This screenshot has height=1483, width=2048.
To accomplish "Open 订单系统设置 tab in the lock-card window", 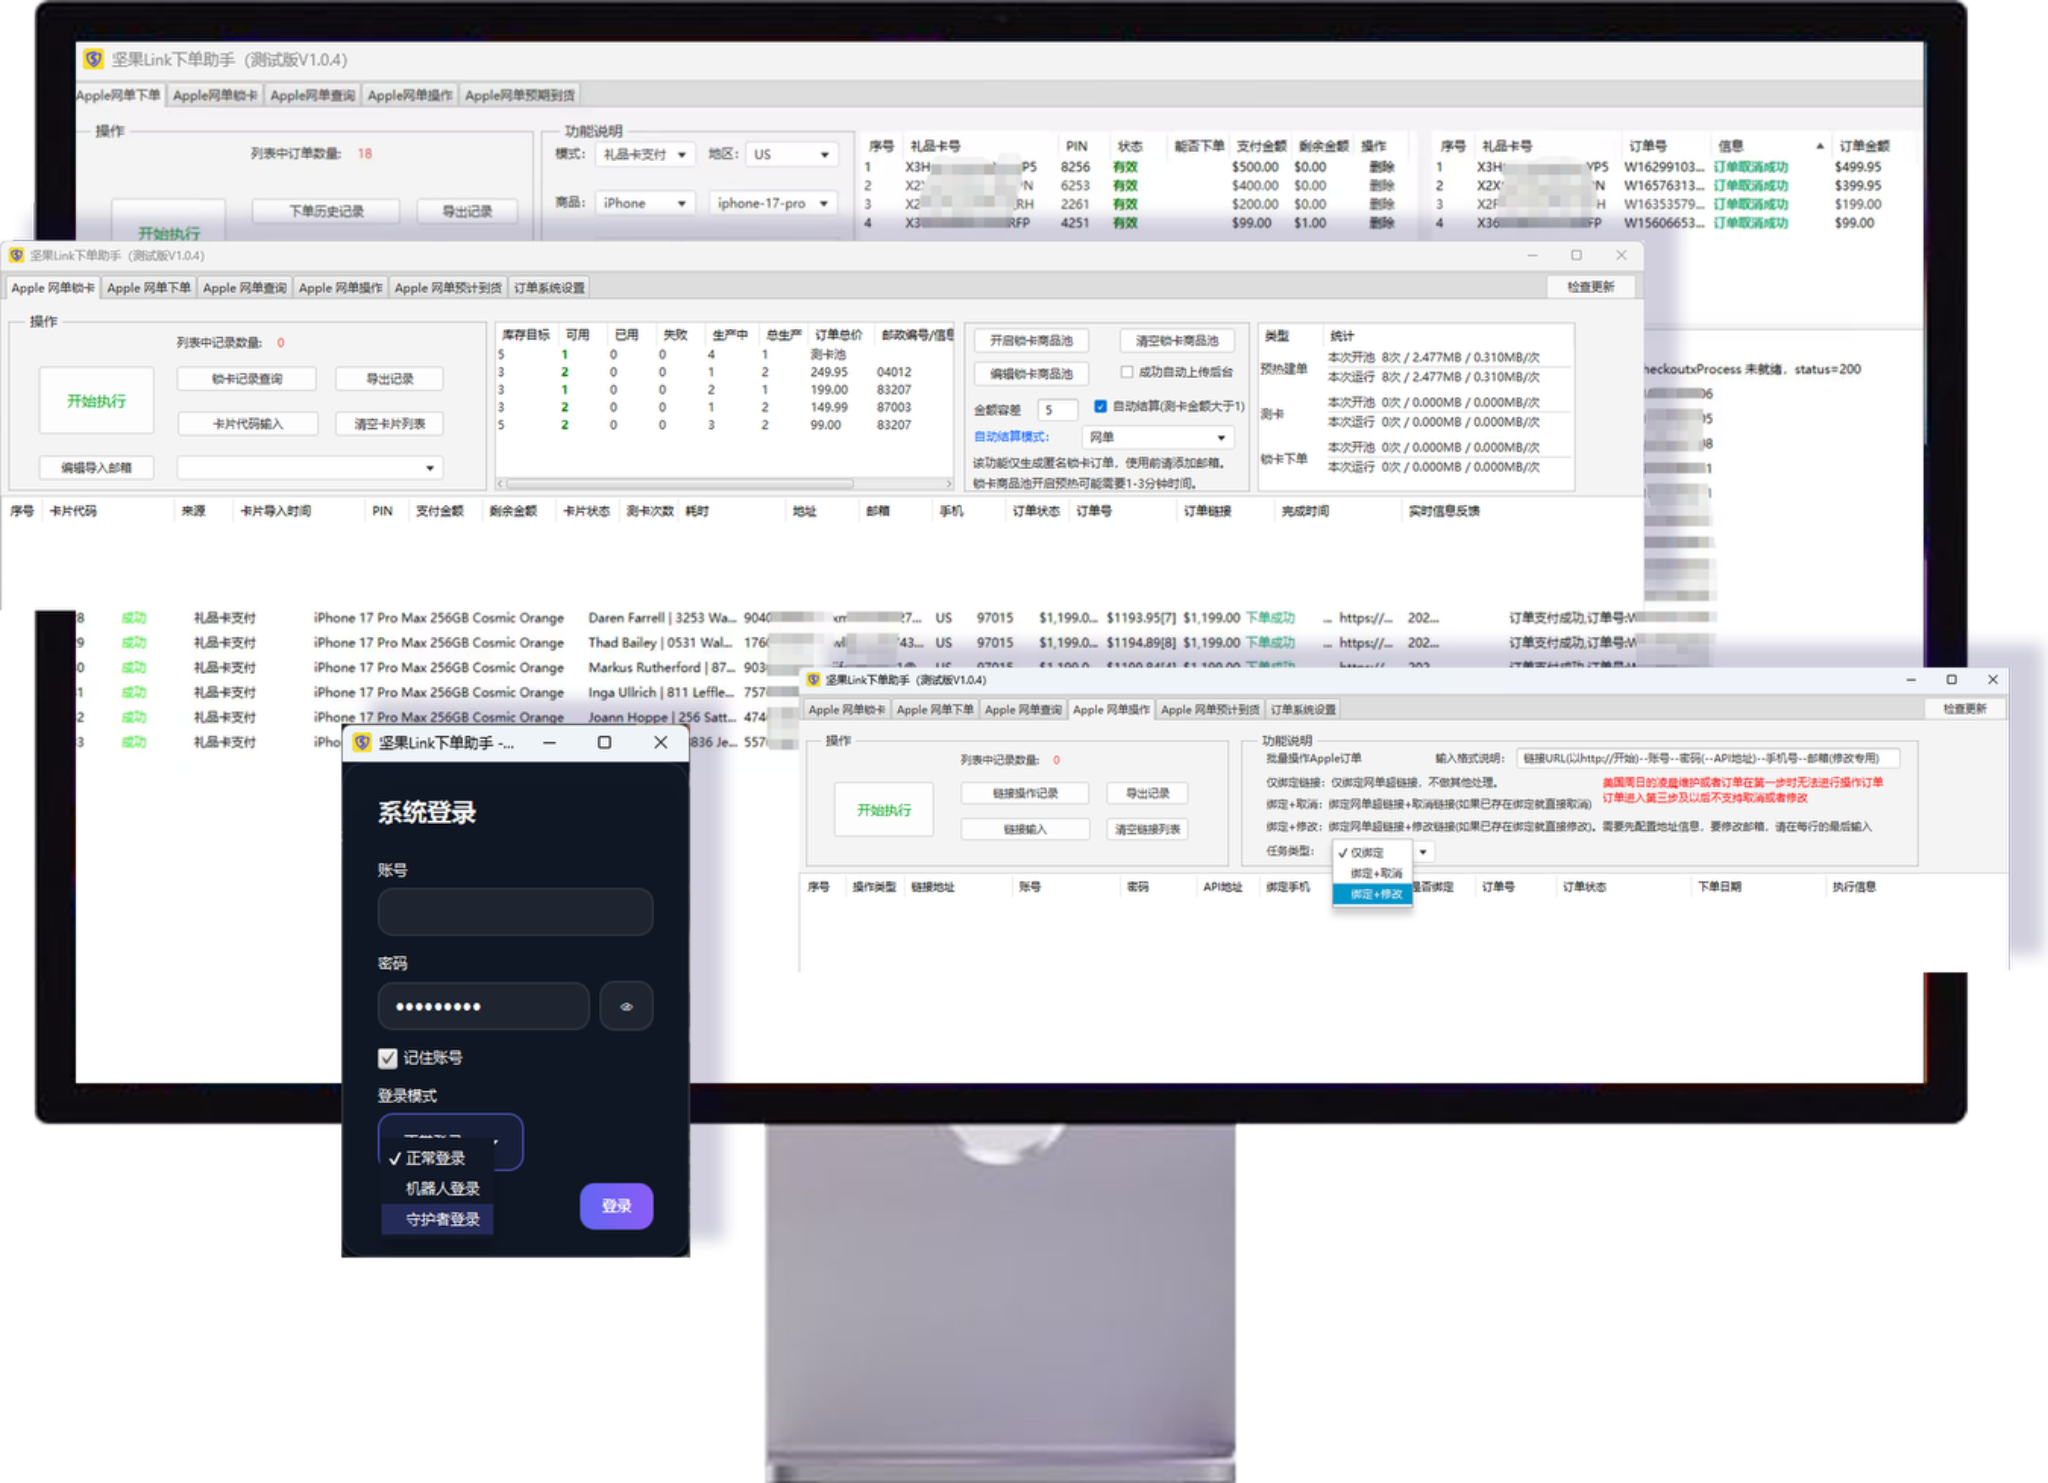I will click(549, 288).
